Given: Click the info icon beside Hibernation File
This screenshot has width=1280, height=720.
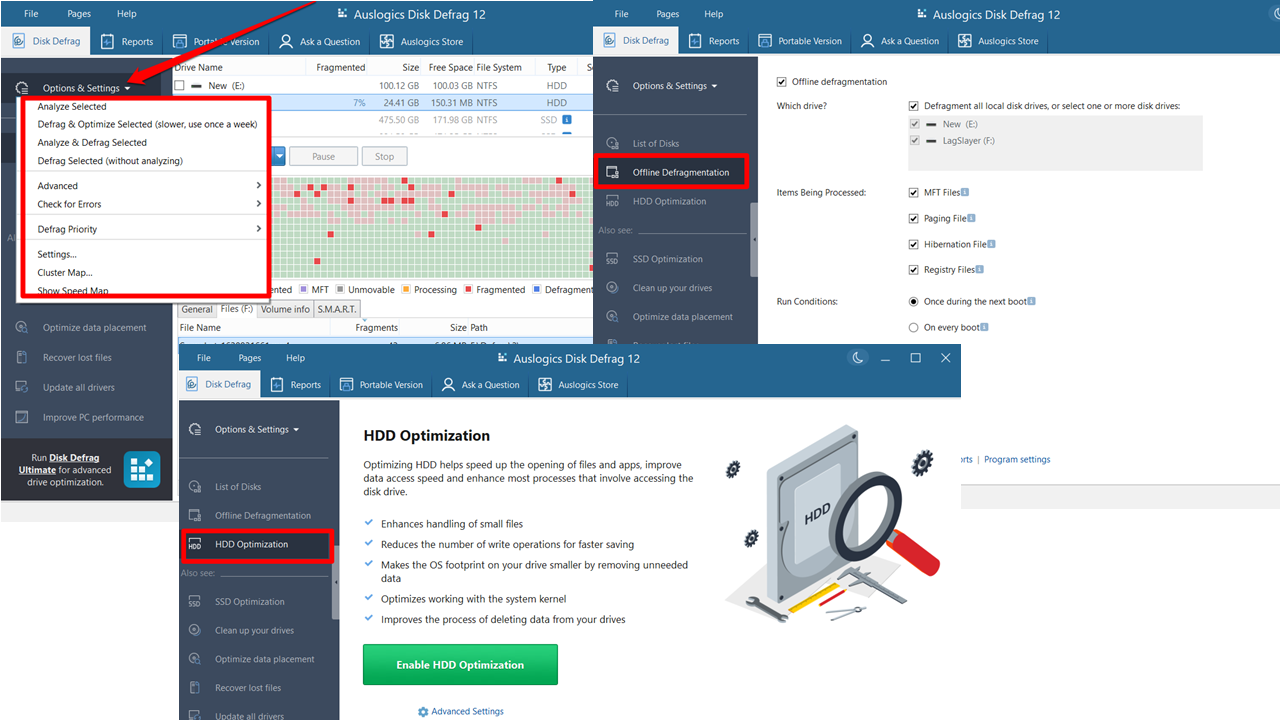Looking at the screenshot, I should pyautogui.click(x=991, y=244).
